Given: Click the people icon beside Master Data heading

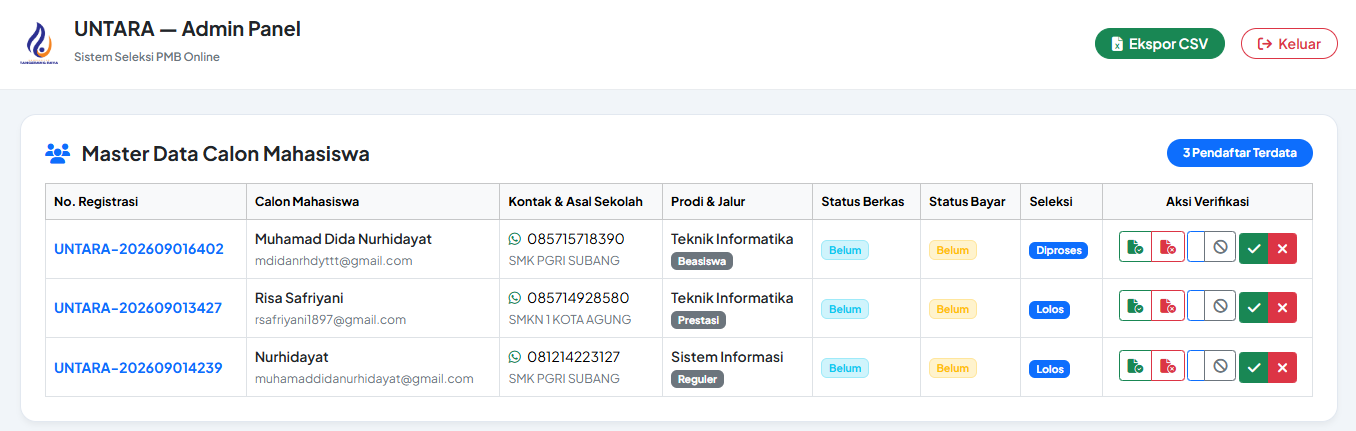Looking at the screenshot, I should [57, 154].
